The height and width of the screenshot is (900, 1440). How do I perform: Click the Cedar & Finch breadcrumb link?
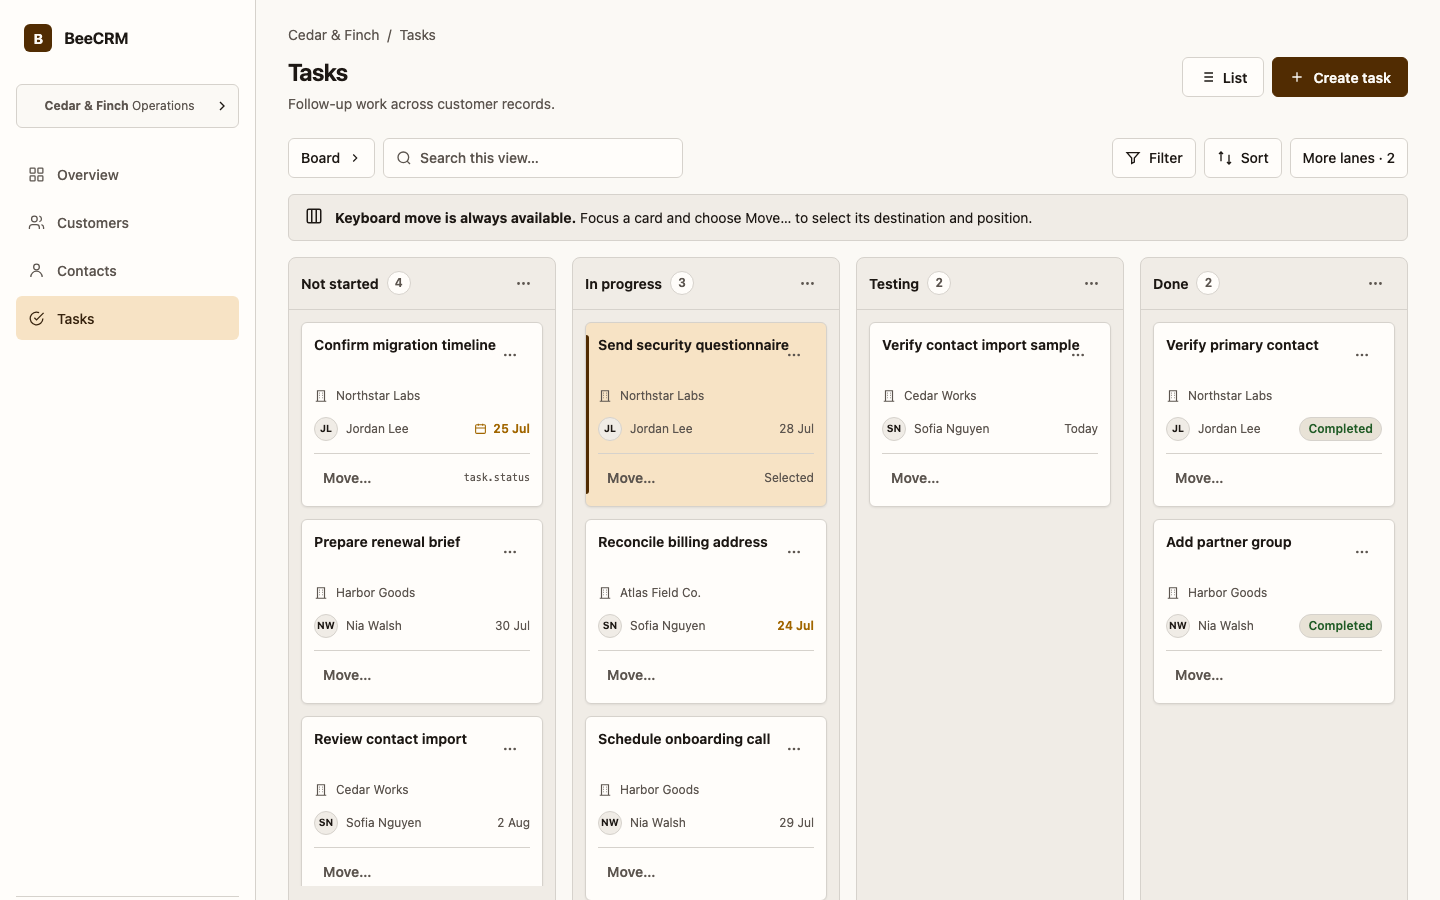[x=333, y=35]
